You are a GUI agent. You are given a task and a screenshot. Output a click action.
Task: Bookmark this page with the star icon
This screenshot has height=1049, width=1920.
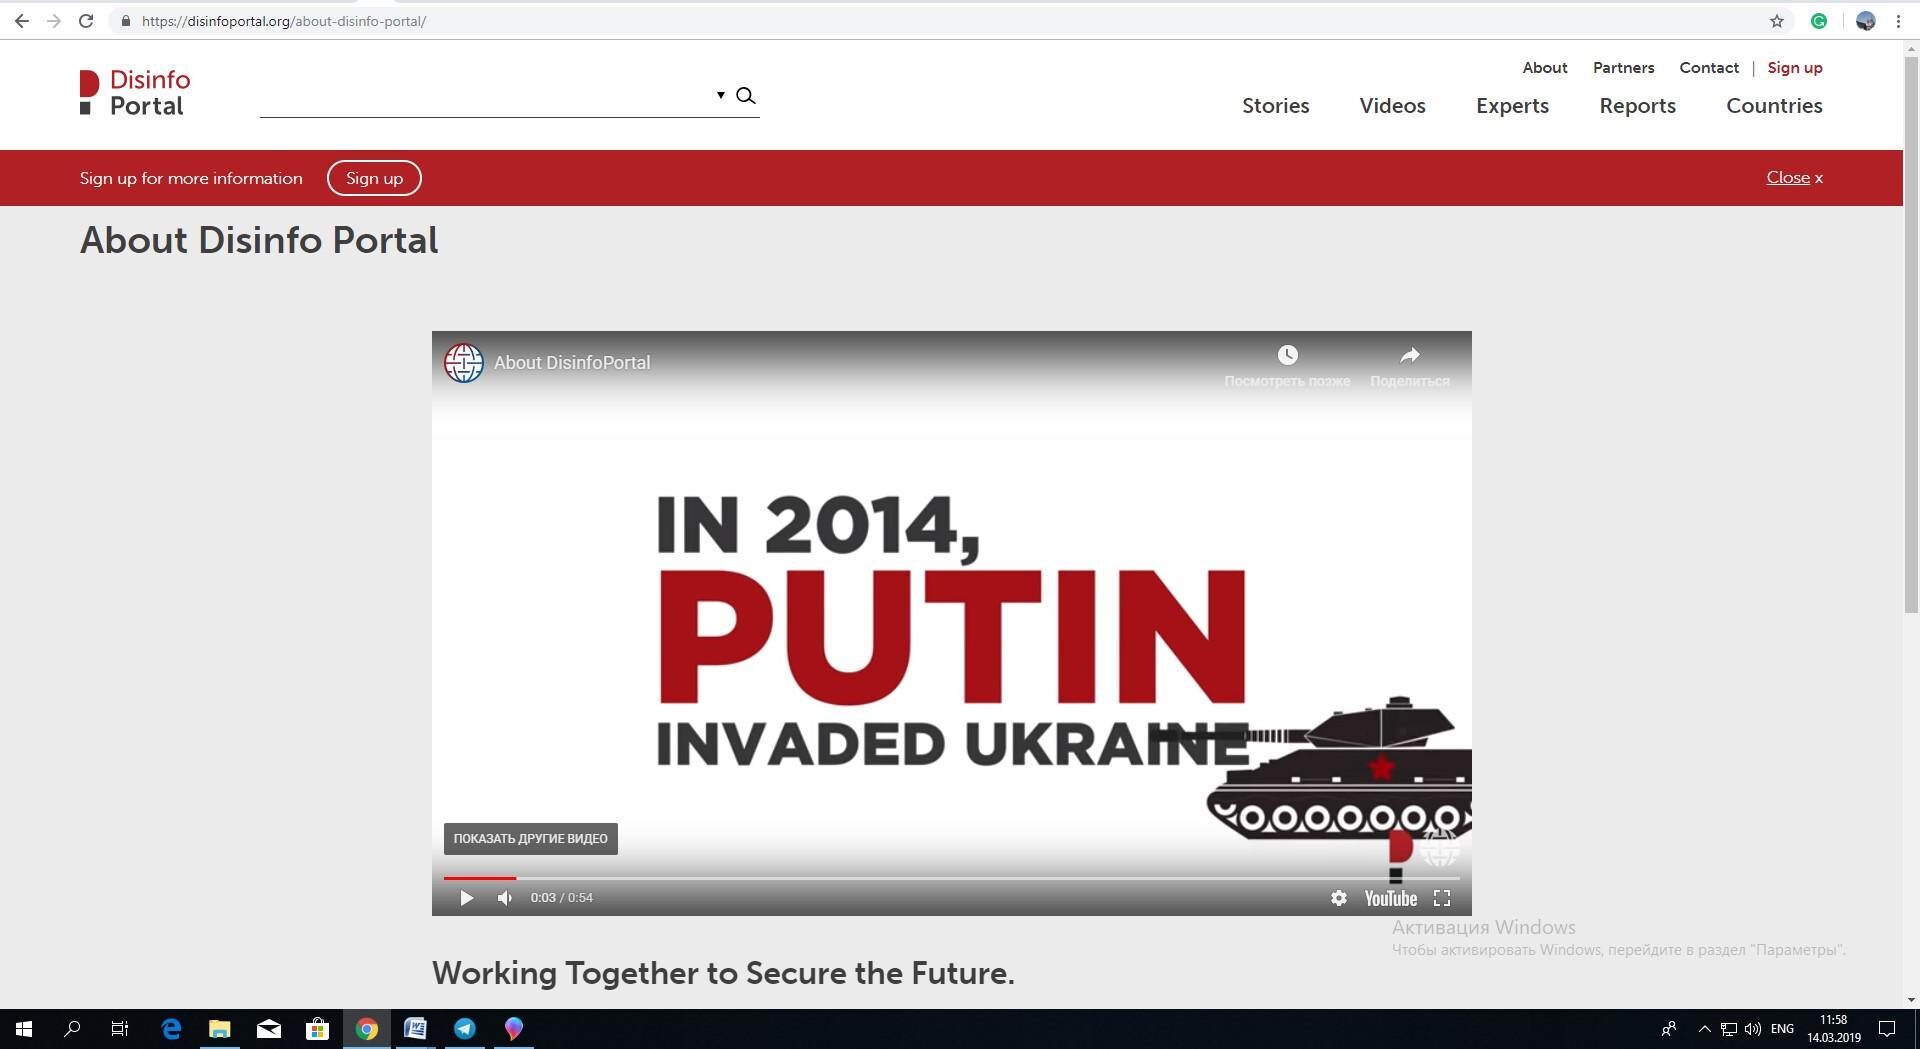[1776, 21]
